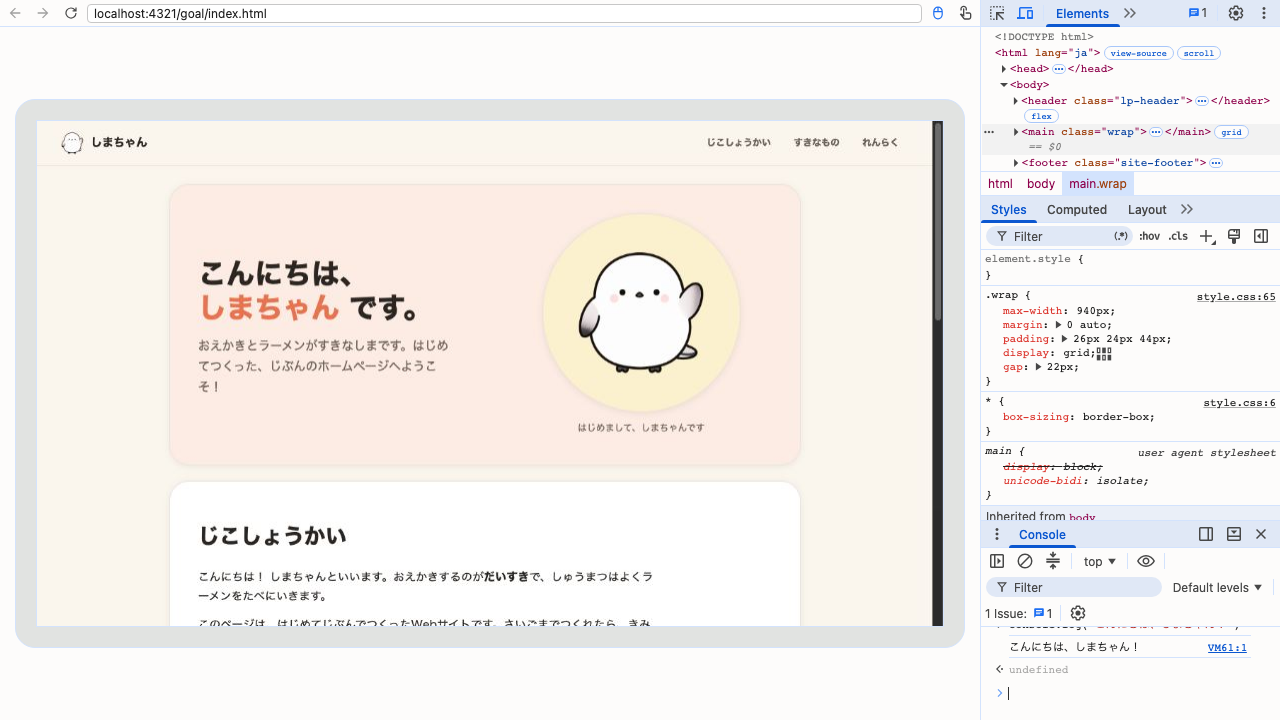Go forward in browser history
The width and height of the screenshot is (1280, 720).
point(43,13)
